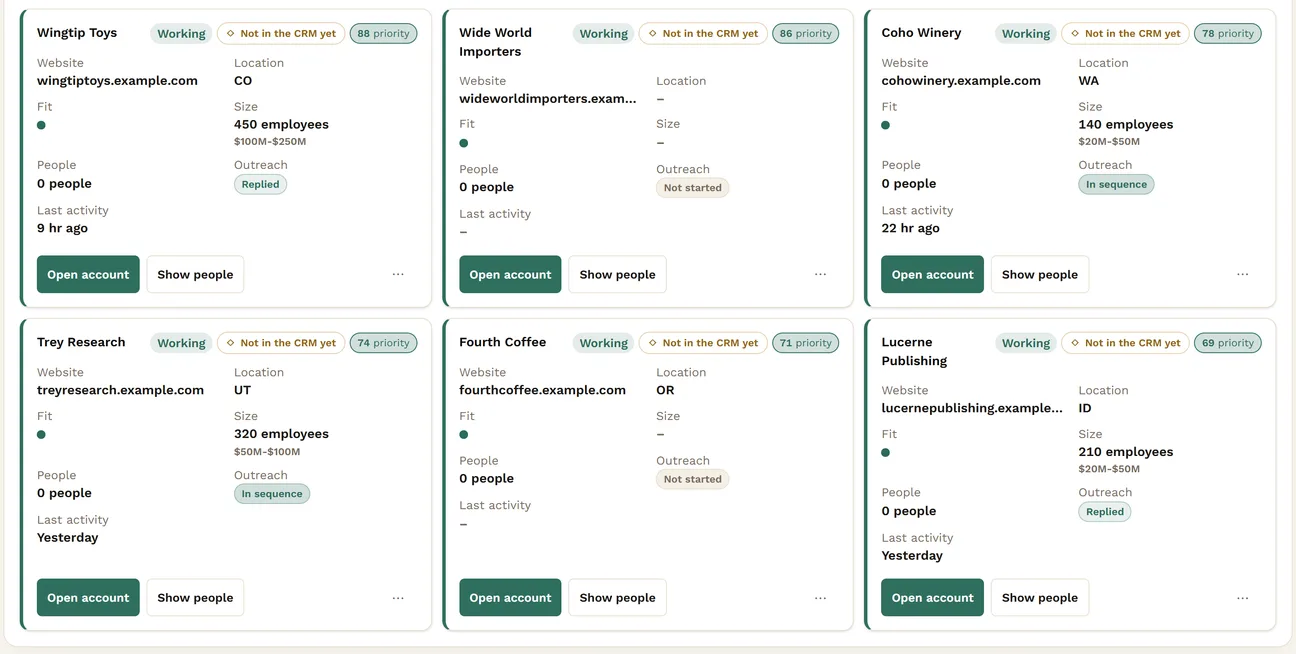Click the Fit dot on Lucerne Publishing
The width and height of the screenshot is (1296, 654).
click(x=886, y=453)
